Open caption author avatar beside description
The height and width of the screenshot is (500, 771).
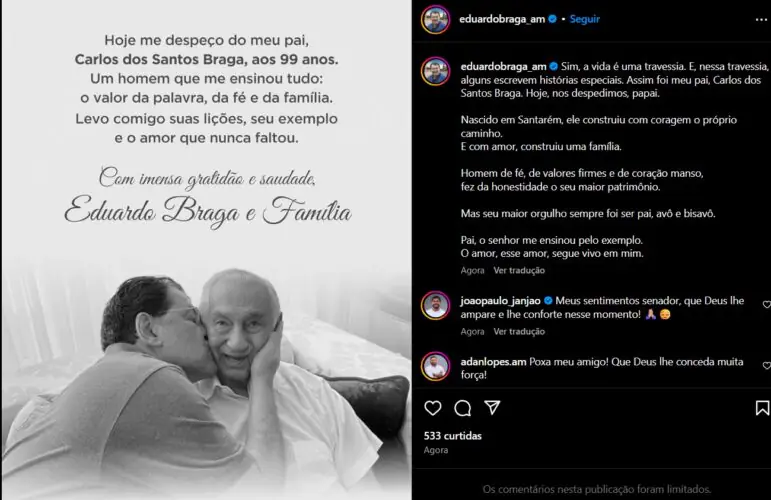tap(436, 71)
